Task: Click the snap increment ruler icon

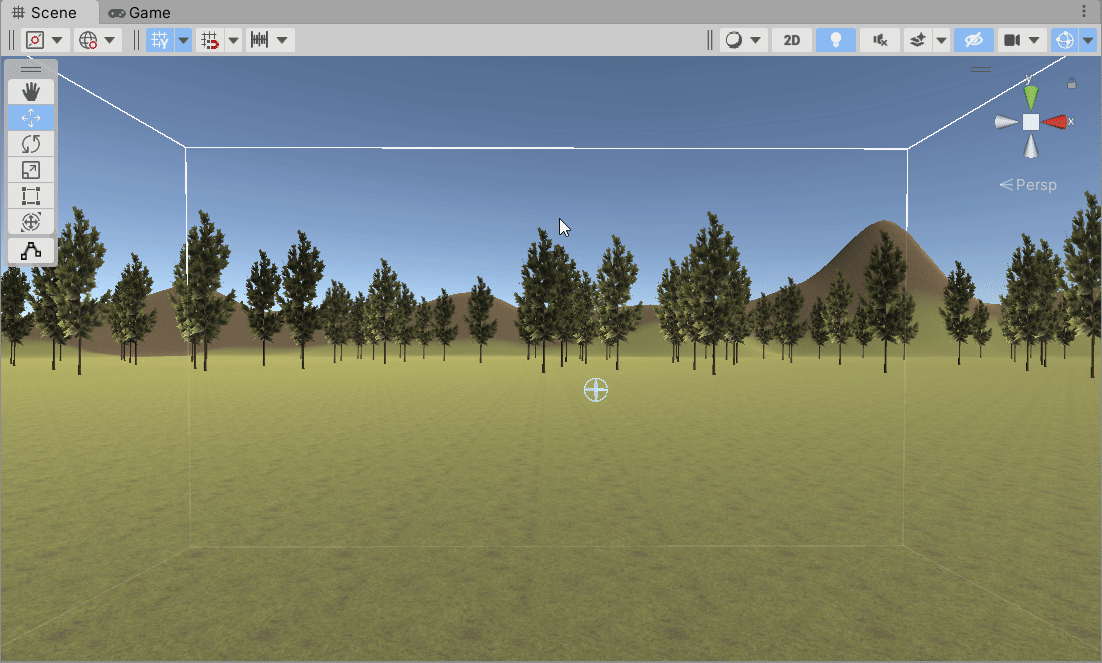Action: (x=259, y=40)
